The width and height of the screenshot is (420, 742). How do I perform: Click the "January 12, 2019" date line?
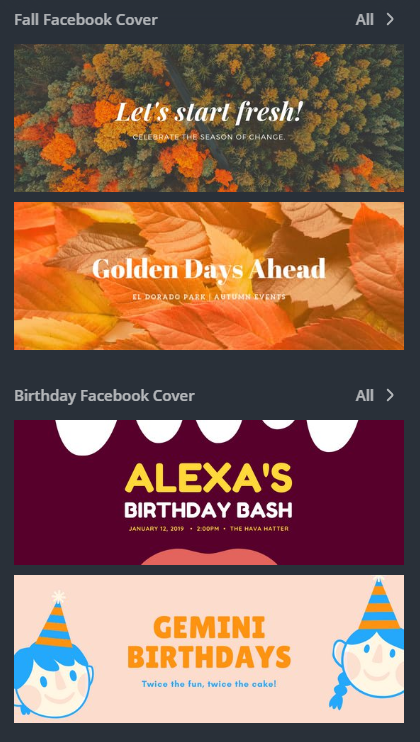(x=156, y=529)
